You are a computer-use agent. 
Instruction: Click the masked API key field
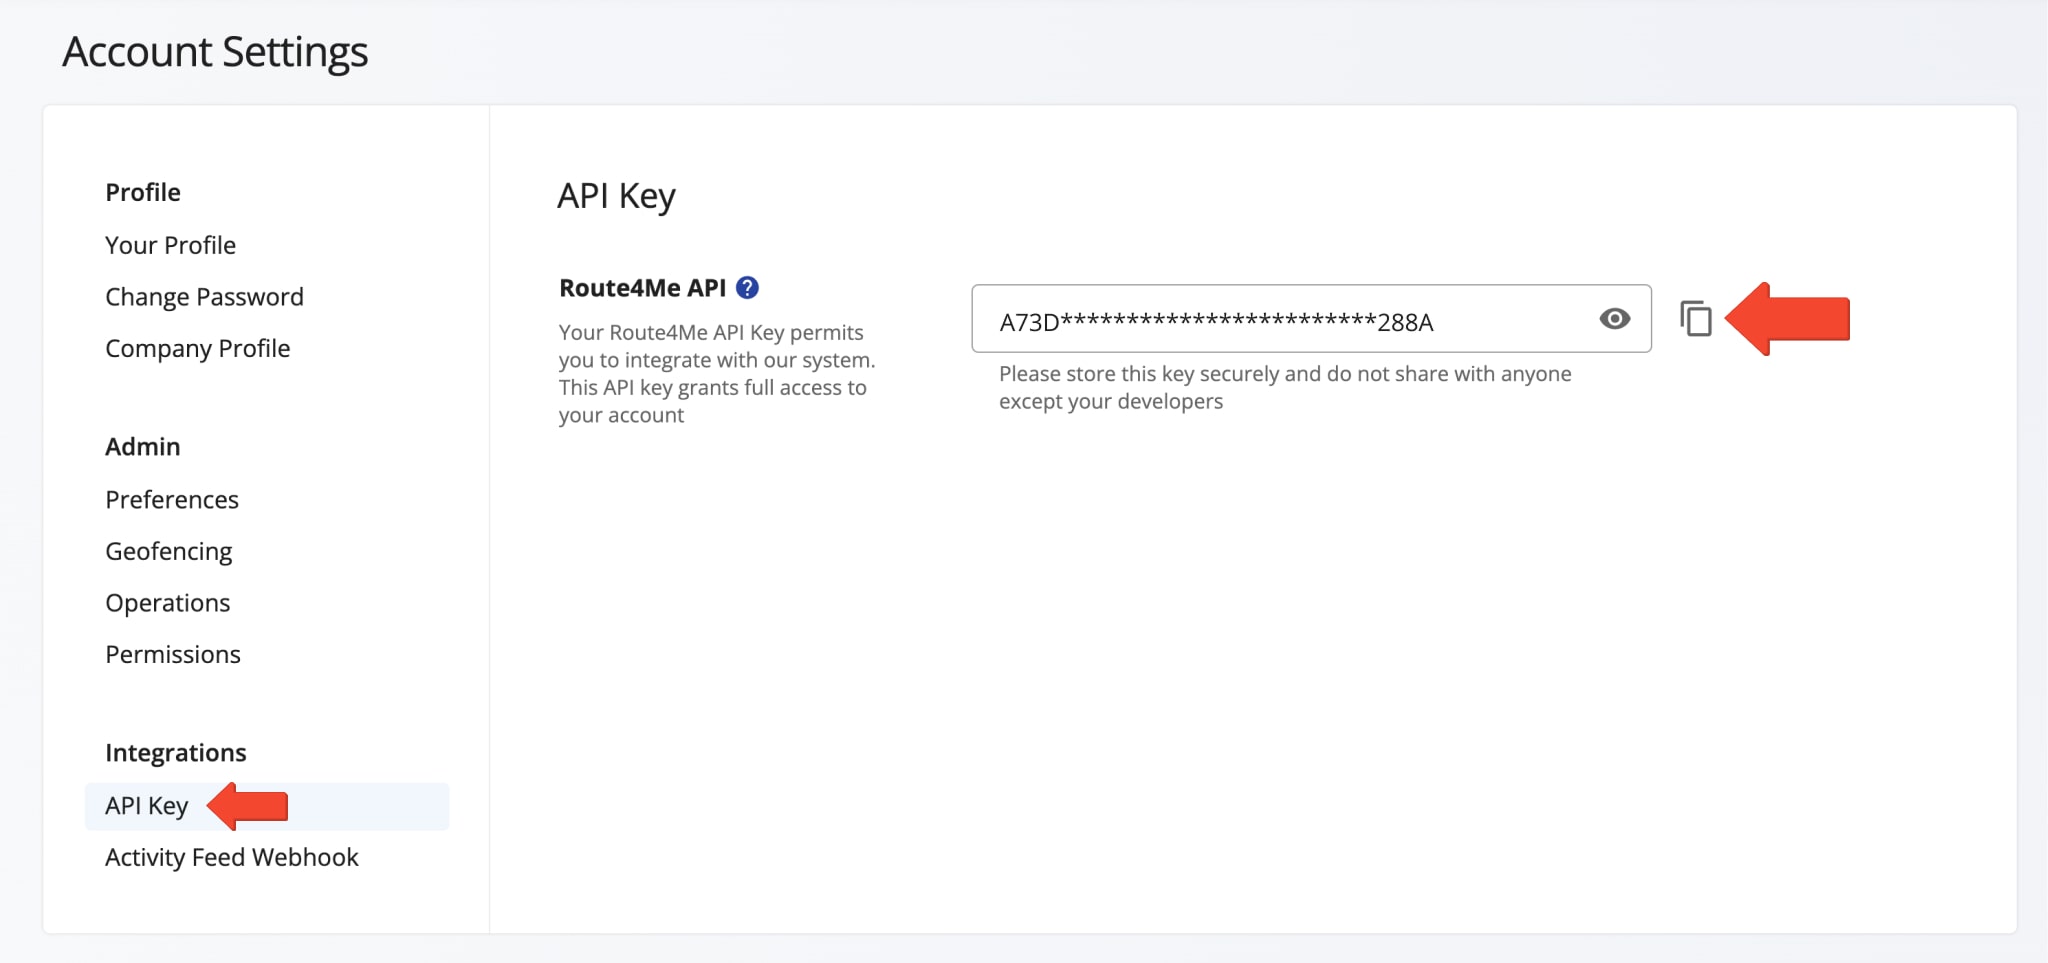pos(1311,319)
